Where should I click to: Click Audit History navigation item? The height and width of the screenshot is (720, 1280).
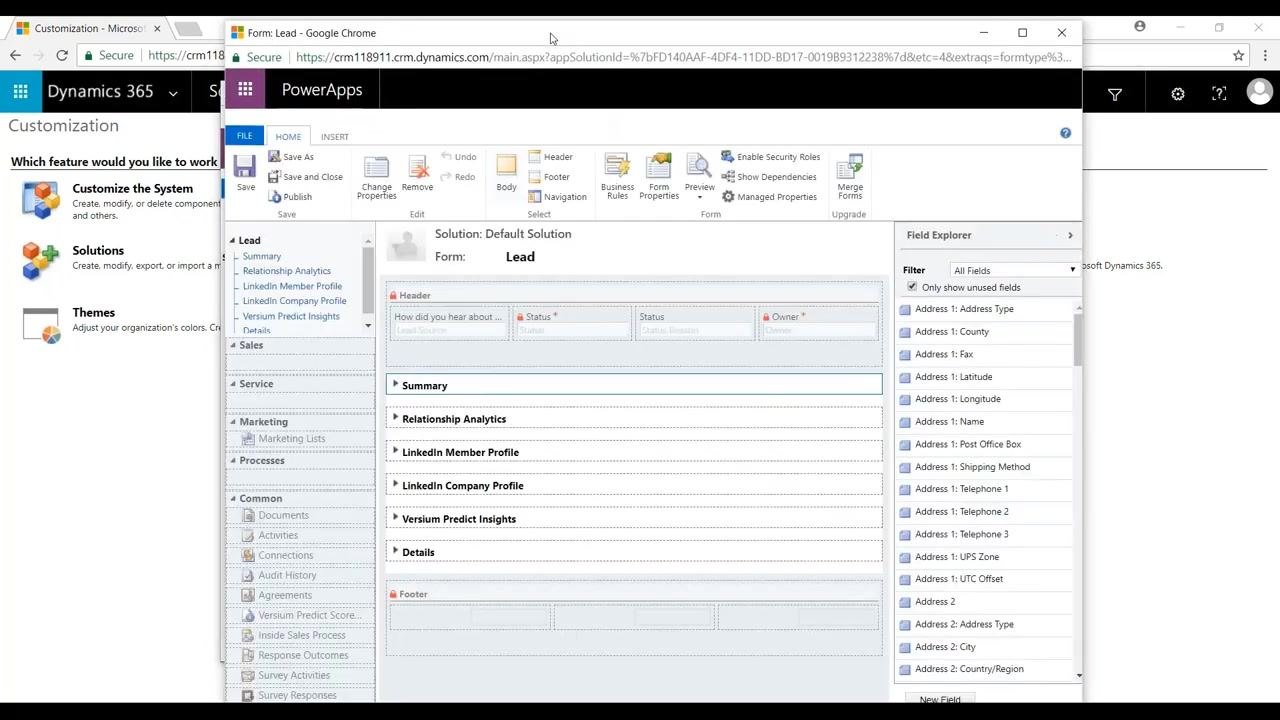(x=287, y=575)
